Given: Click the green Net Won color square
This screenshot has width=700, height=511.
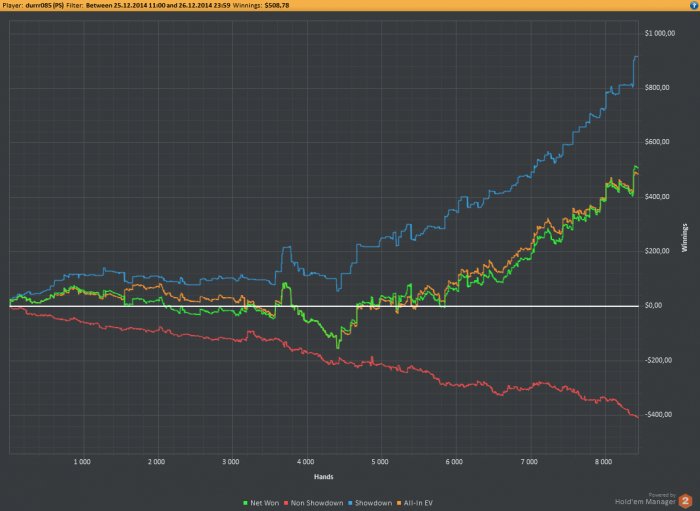Looking at the screenshot, I should point(245,503).
